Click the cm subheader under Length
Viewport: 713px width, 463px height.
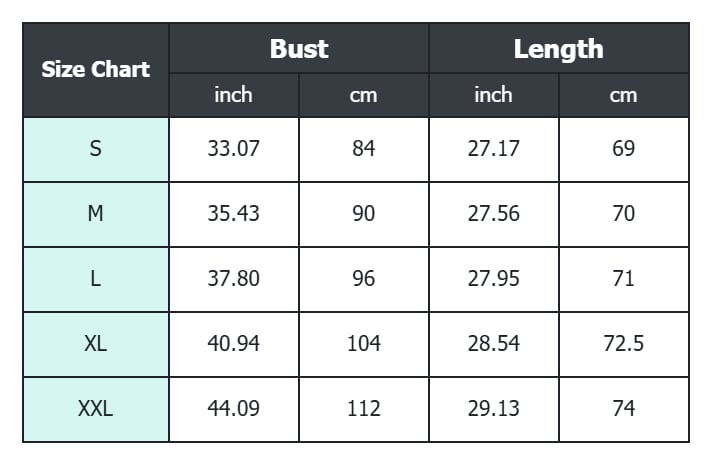pyautogui.click(x=623, y=95)
